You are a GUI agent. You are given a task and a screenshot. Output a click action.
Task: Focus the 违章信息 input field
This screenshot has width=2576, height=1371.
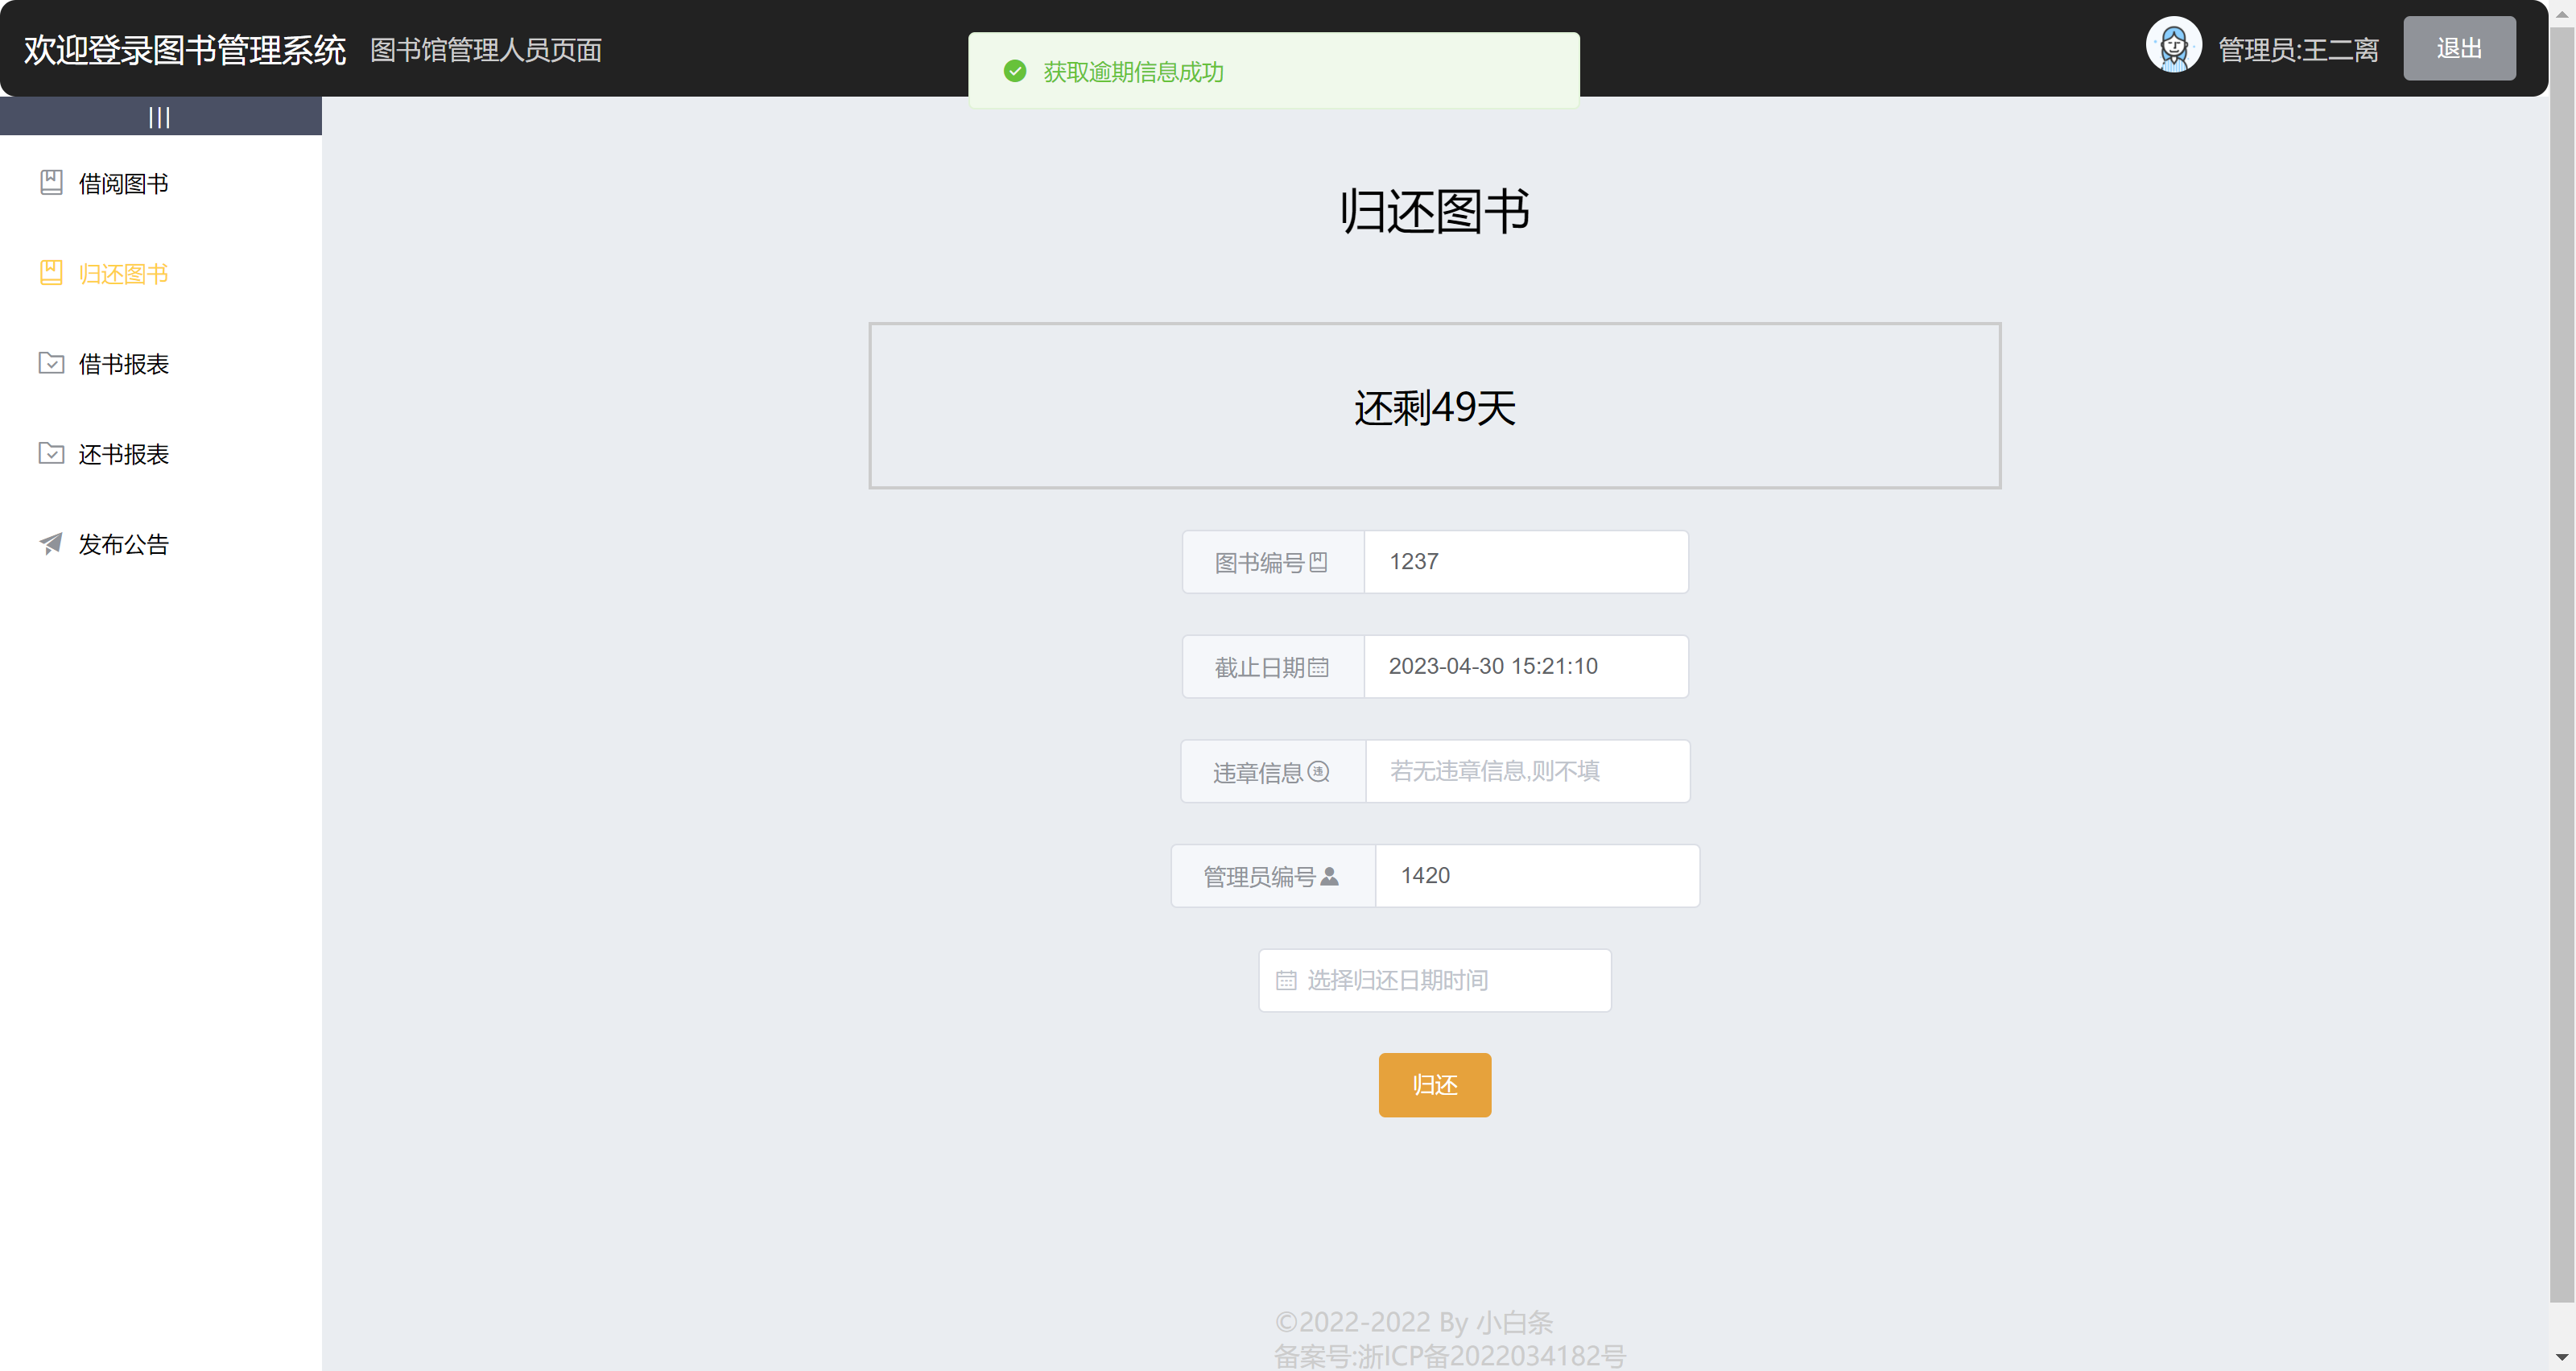pos(1527,771)
